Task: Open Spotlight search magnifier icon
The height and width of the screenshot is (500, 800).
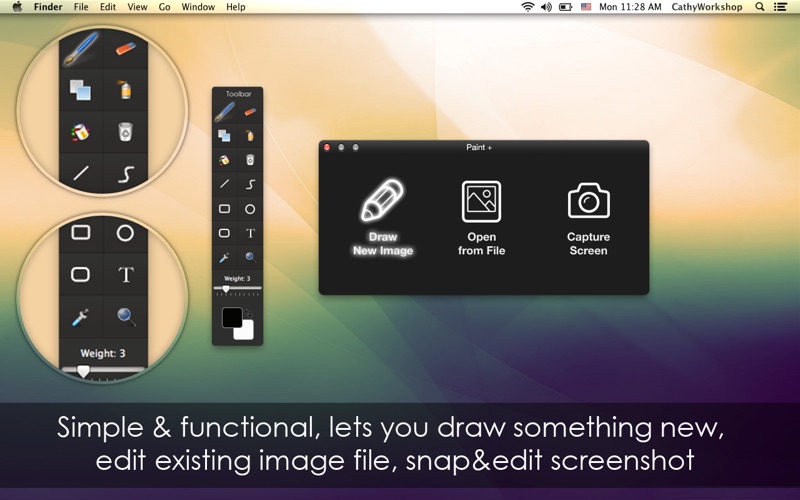Action: tap(760, 7)
